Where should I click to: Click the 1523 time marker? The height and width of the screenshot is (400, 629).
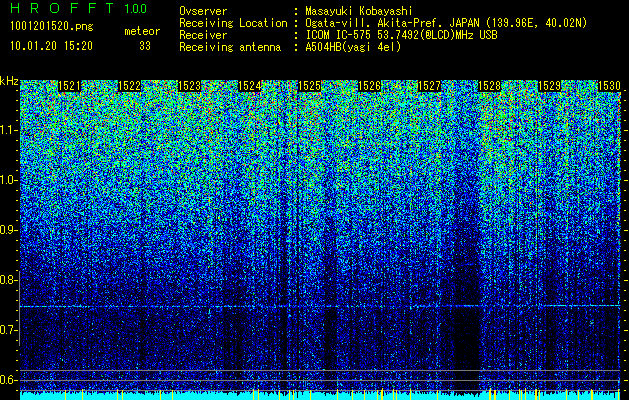(x=189, y=86)
